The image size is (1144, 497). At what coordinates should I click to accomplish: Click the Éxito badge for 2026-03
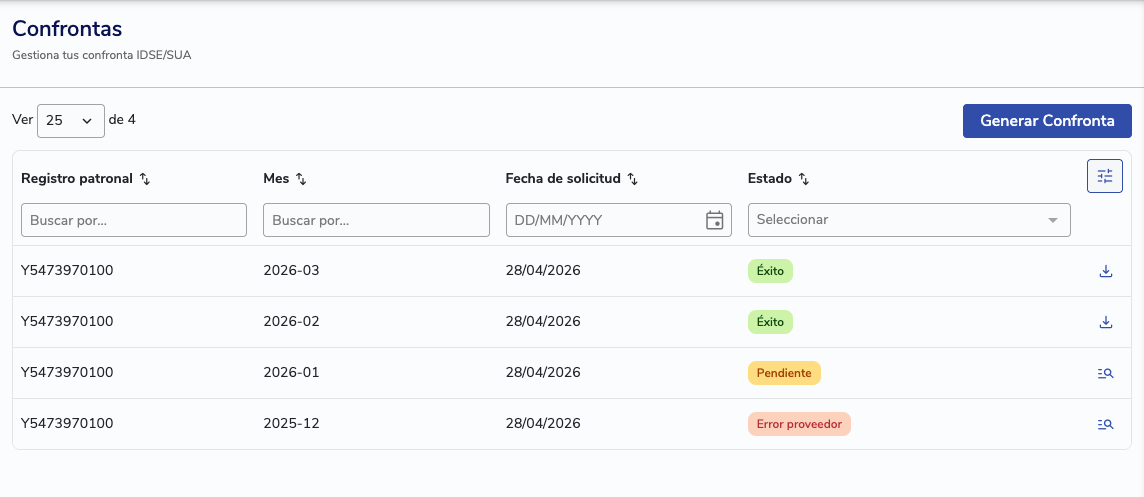point(770,271)
